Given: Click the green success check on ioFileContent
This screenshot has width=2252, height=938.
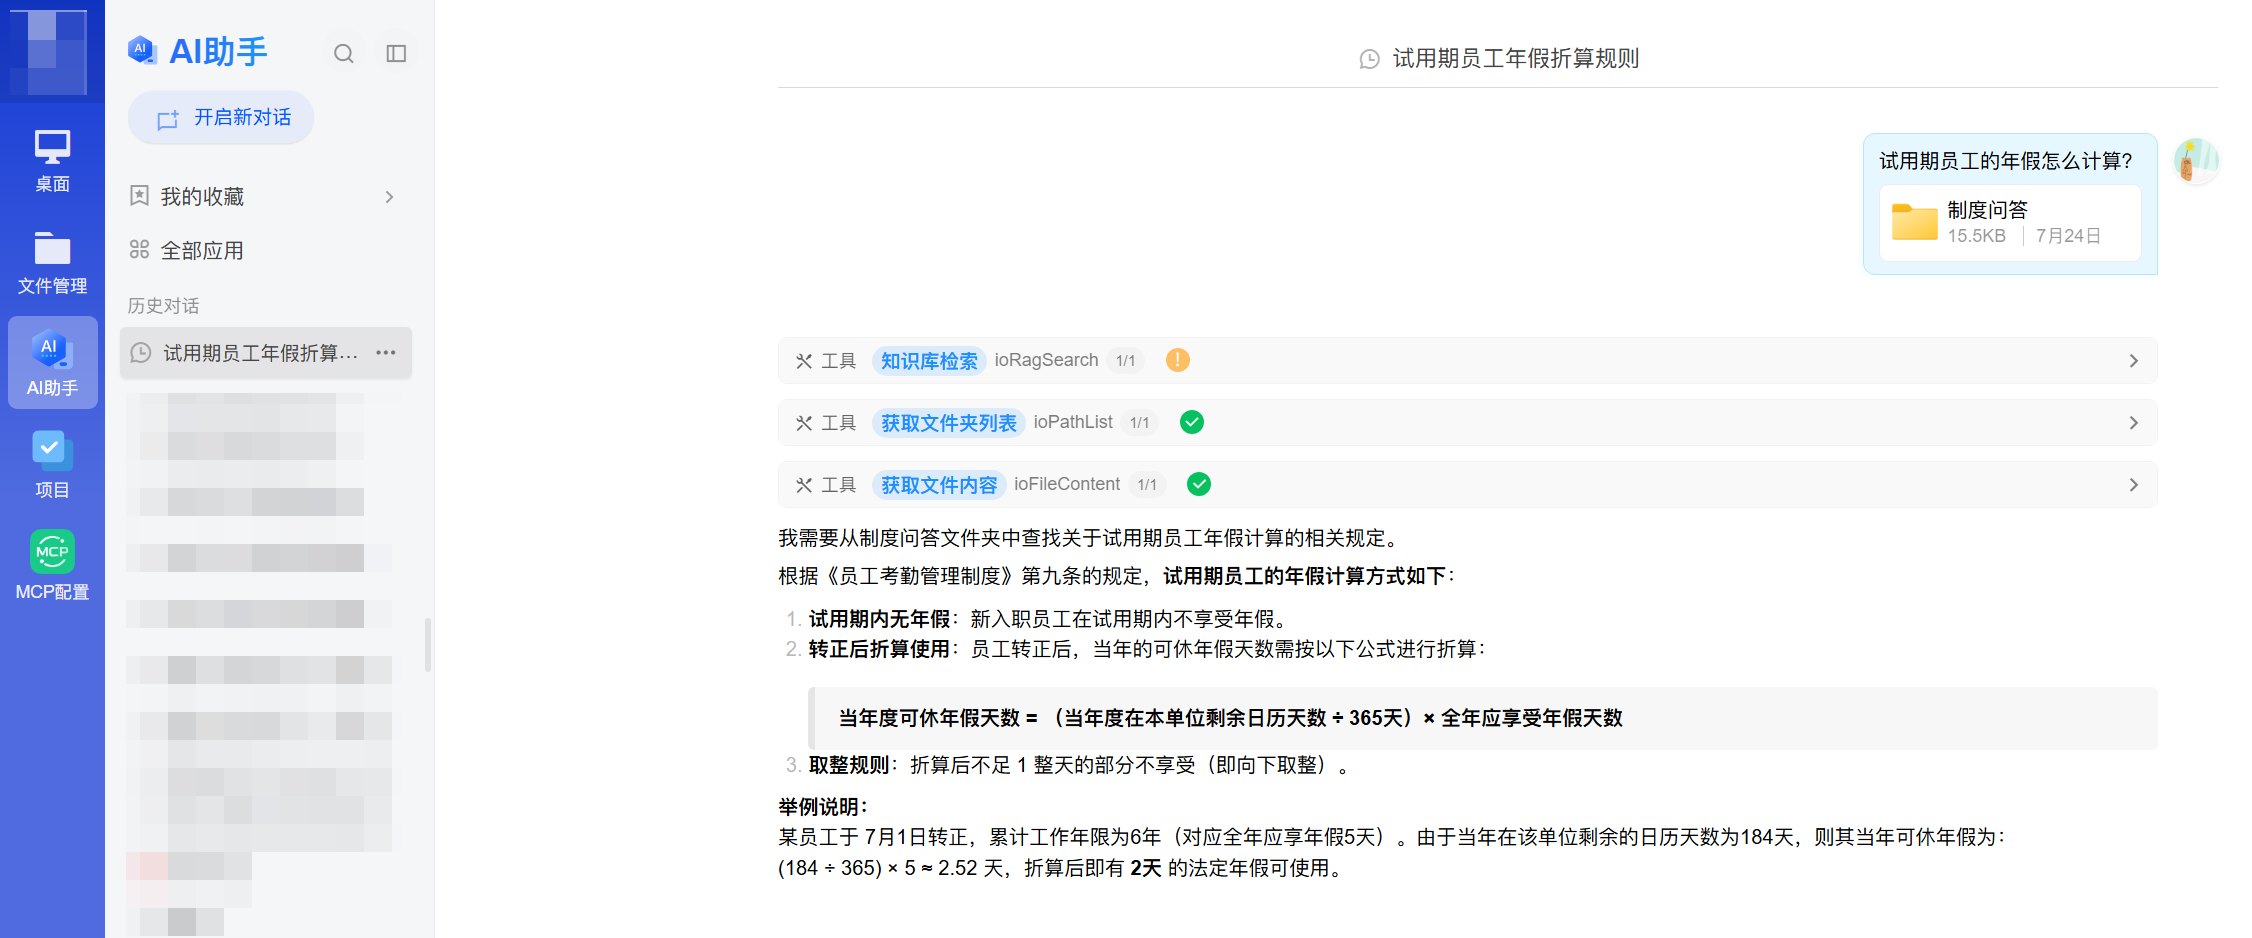Looking at the screenshot, I should click(1199, 484).
